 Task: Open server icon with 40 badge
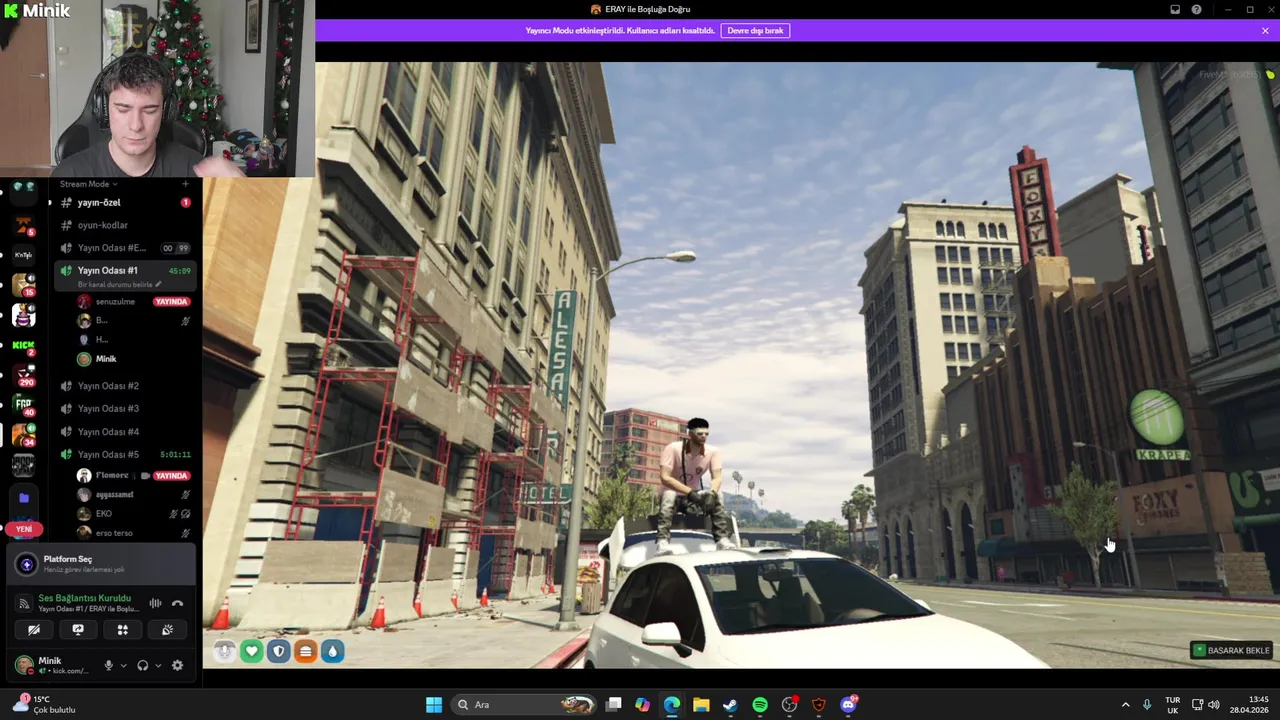point(23,404)
